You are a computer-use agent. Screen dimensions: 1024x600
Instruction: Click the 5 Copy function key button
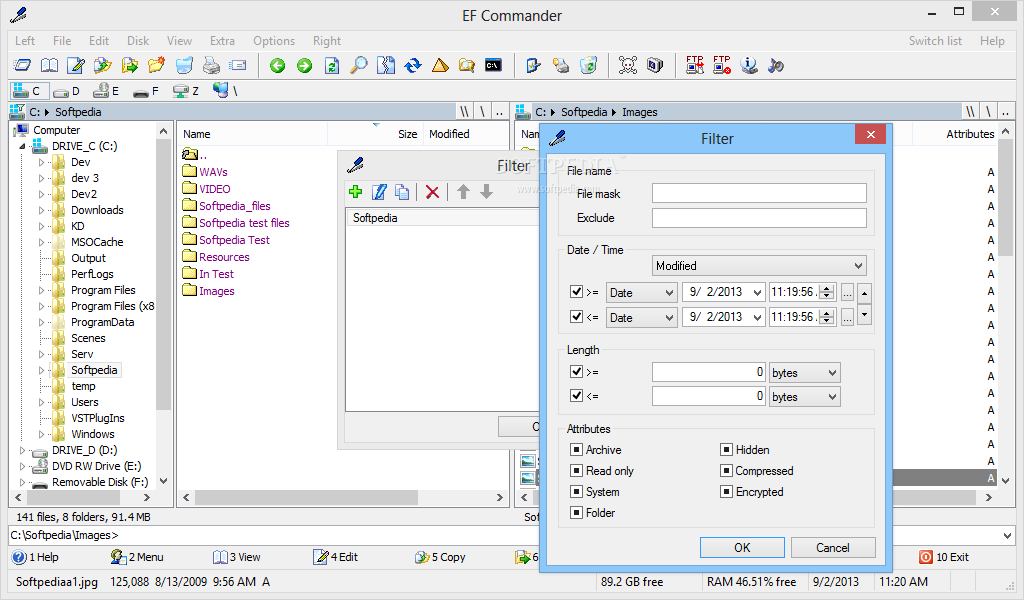pyautogui.click(x=440, y=557)
